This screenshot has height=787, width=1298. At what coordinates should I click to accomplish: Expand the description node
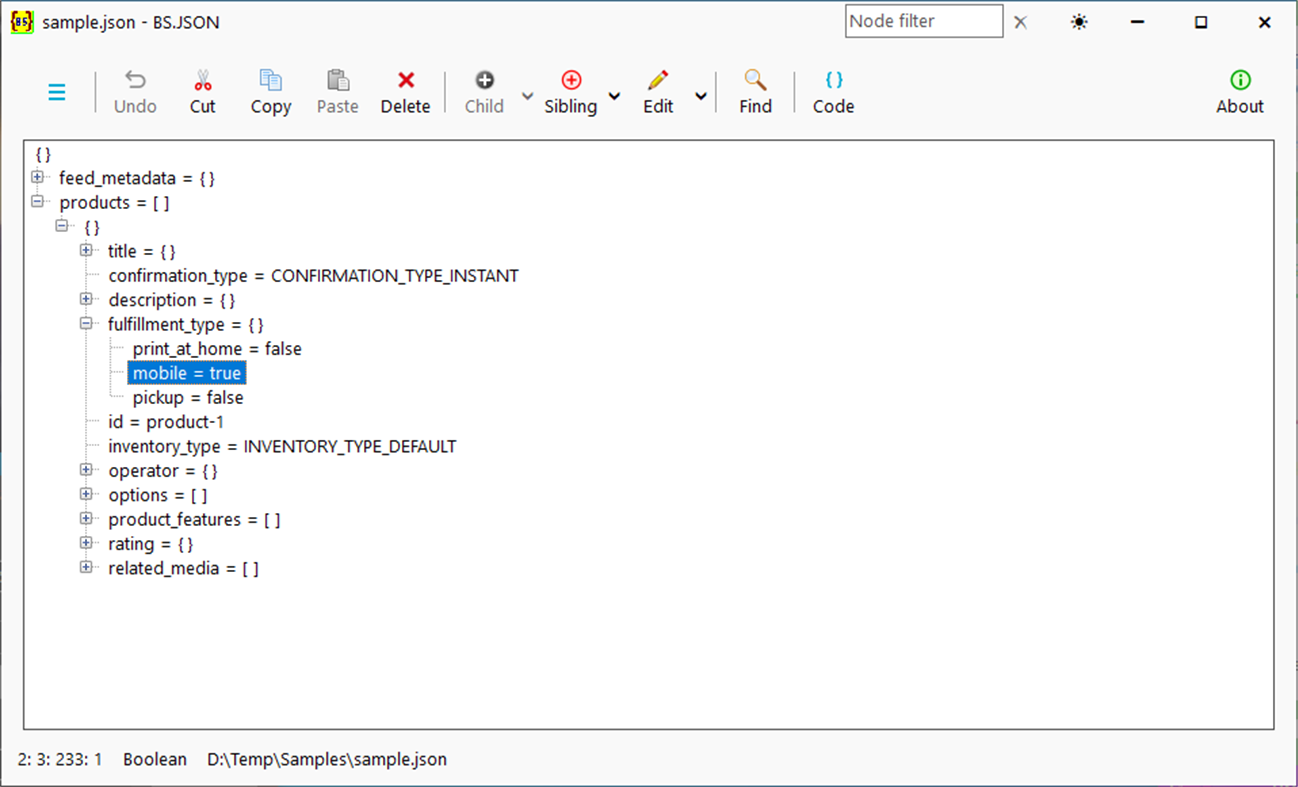click(x=86, y=299)
